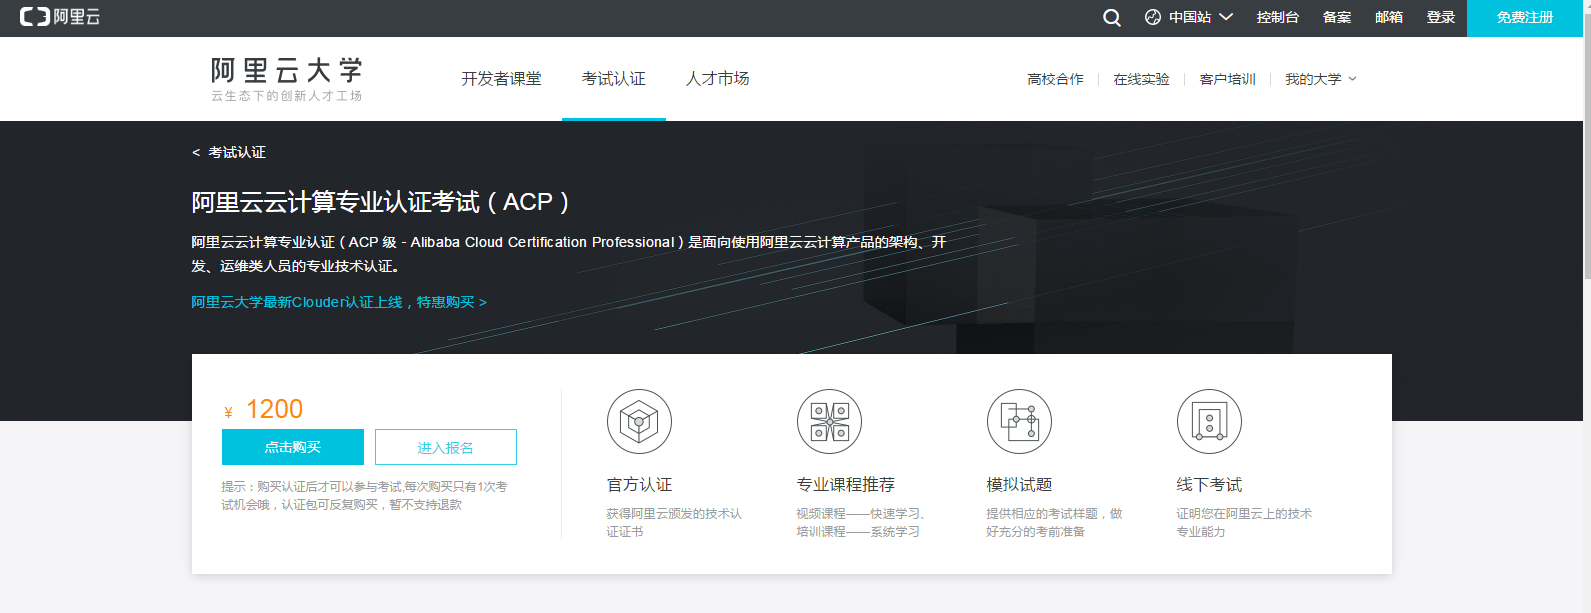Open the 高校合作 link

(1055, 79)
